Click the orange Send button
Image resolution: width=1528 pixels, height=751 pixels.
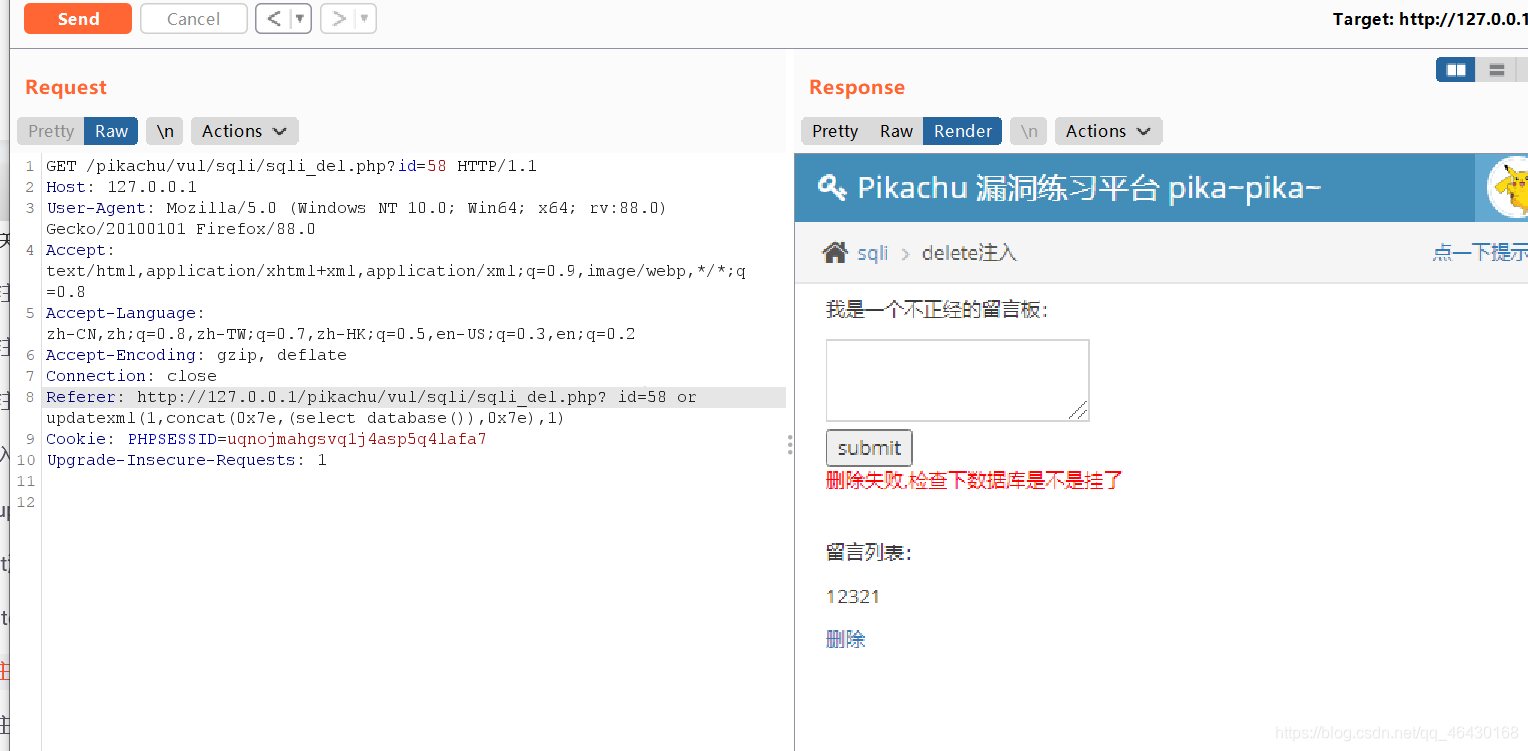point(78,19)
